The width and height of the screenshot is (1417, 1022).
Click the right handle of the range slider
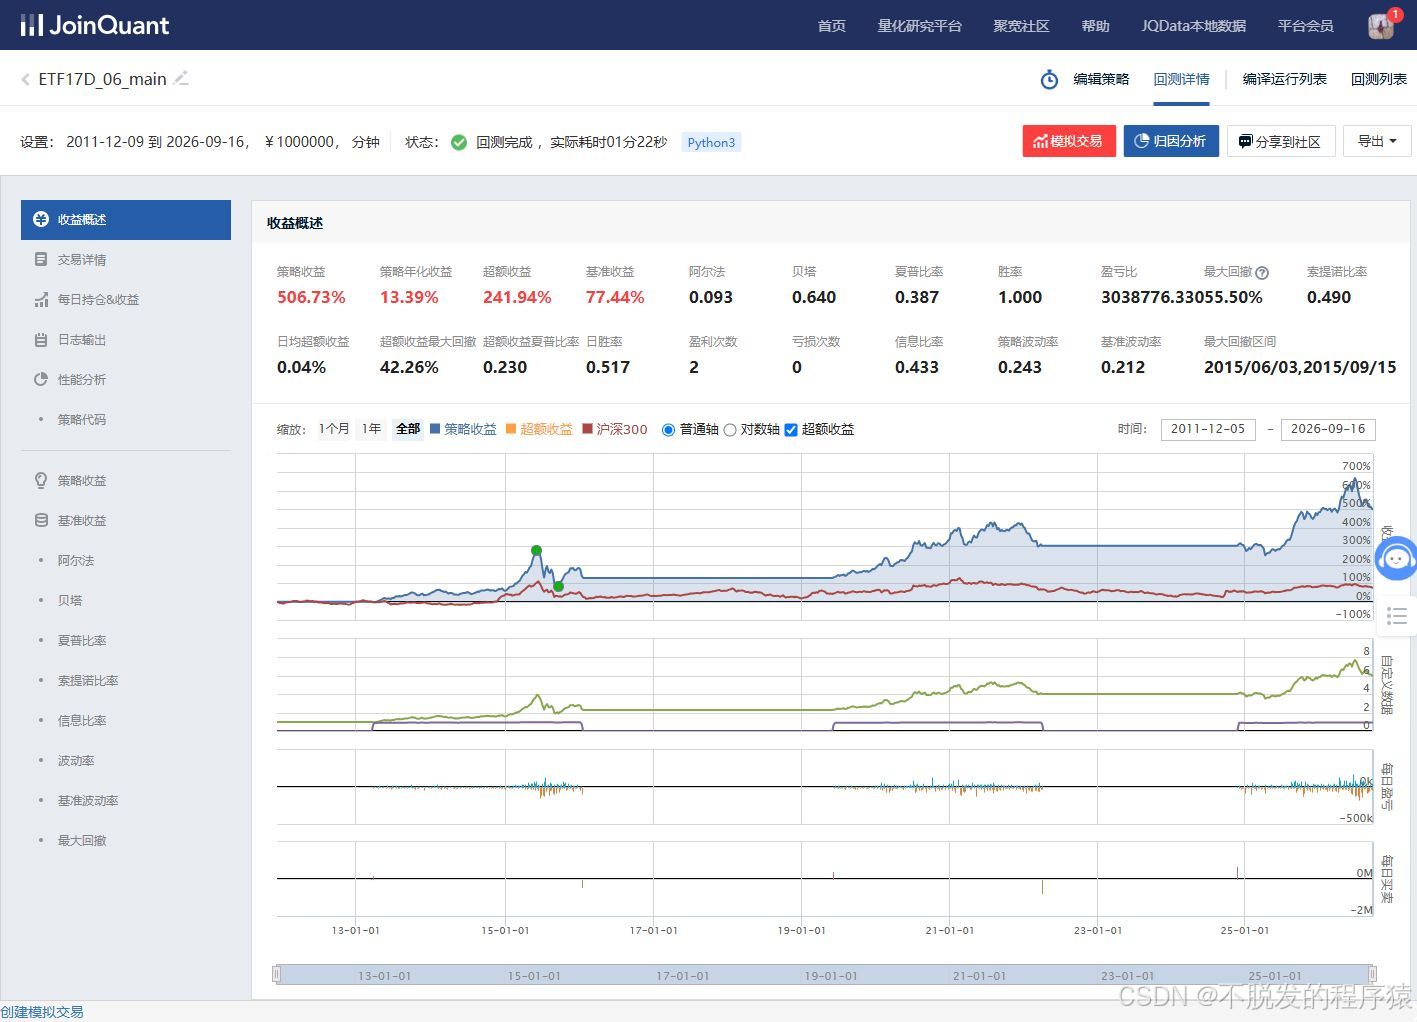(x=1372, y=974)
